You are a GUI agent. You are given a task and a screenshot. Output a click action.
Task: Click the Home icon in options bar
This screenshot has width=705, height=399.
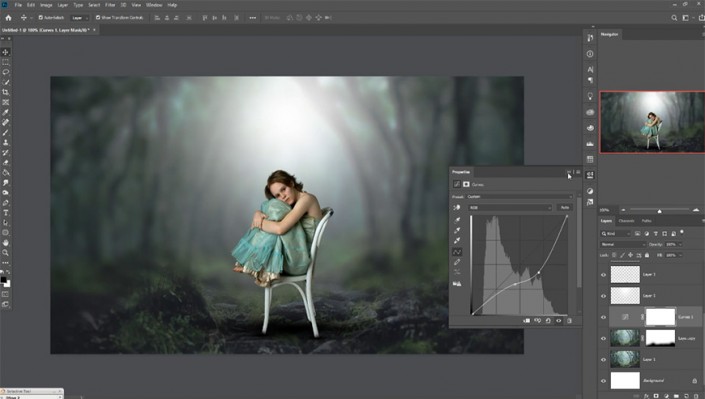click(8, 18)
